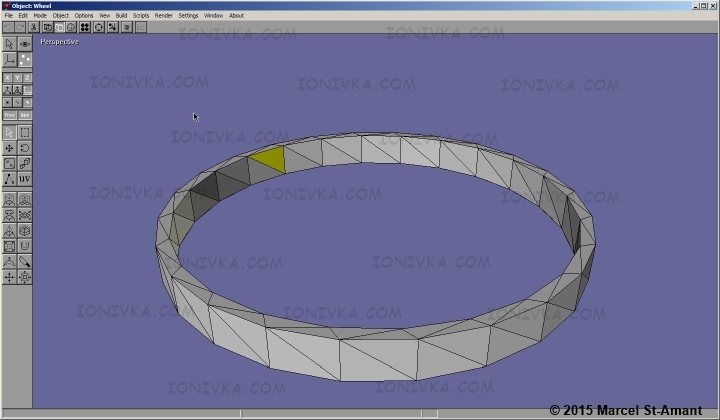Screen dimensions: 720x420
Task: Click the Undo arrow in toolbar
Action: pyautogui.click(x=9, y=27)
